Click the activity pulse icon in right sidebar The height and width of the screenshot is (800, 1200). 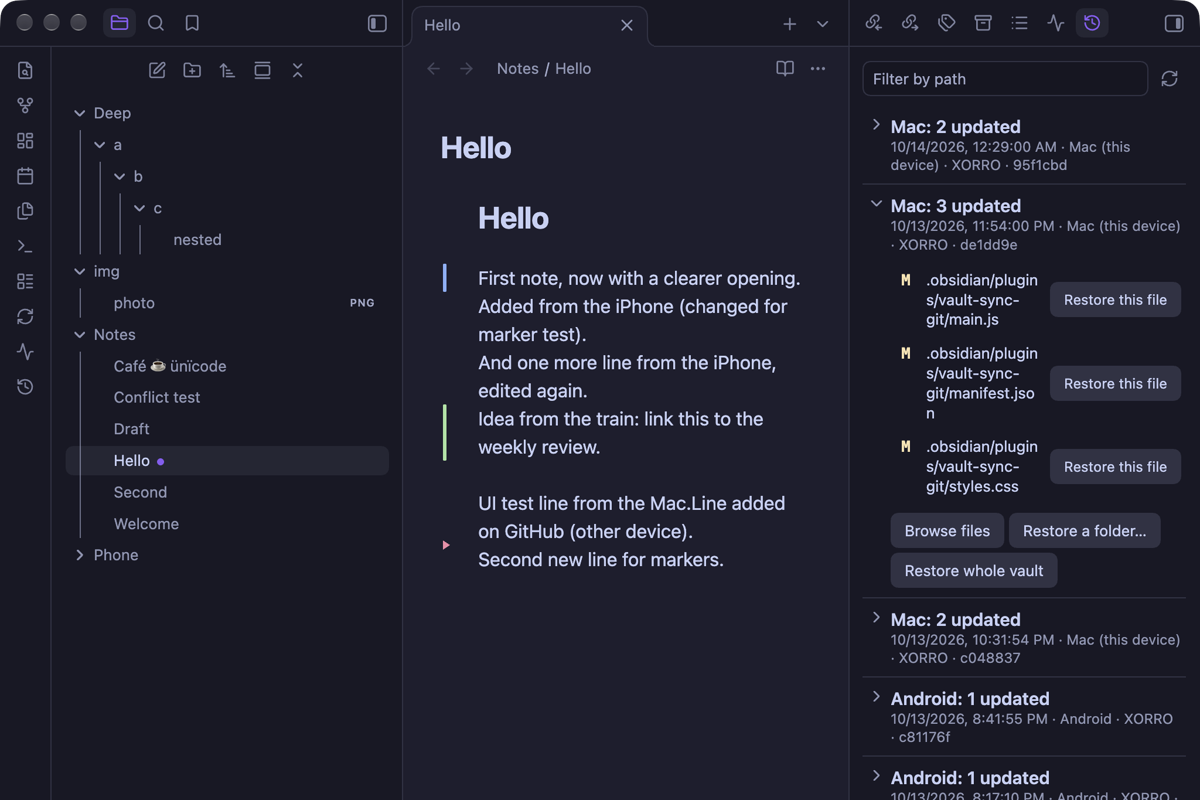[1056, 23]
